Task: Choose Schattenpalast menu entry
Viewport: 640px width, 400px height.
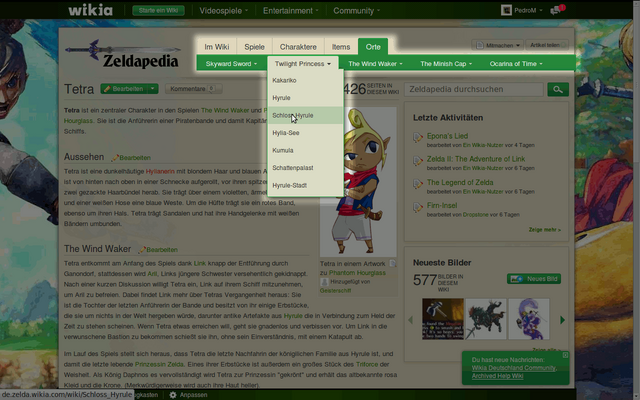Action: tap(305, 168)
